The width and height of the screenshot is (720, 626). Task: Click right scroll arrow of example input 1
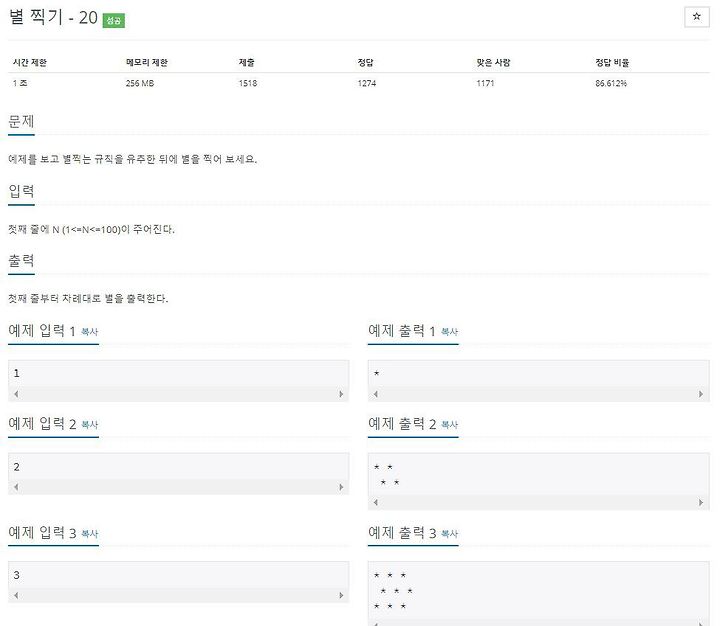click(341, 394)
